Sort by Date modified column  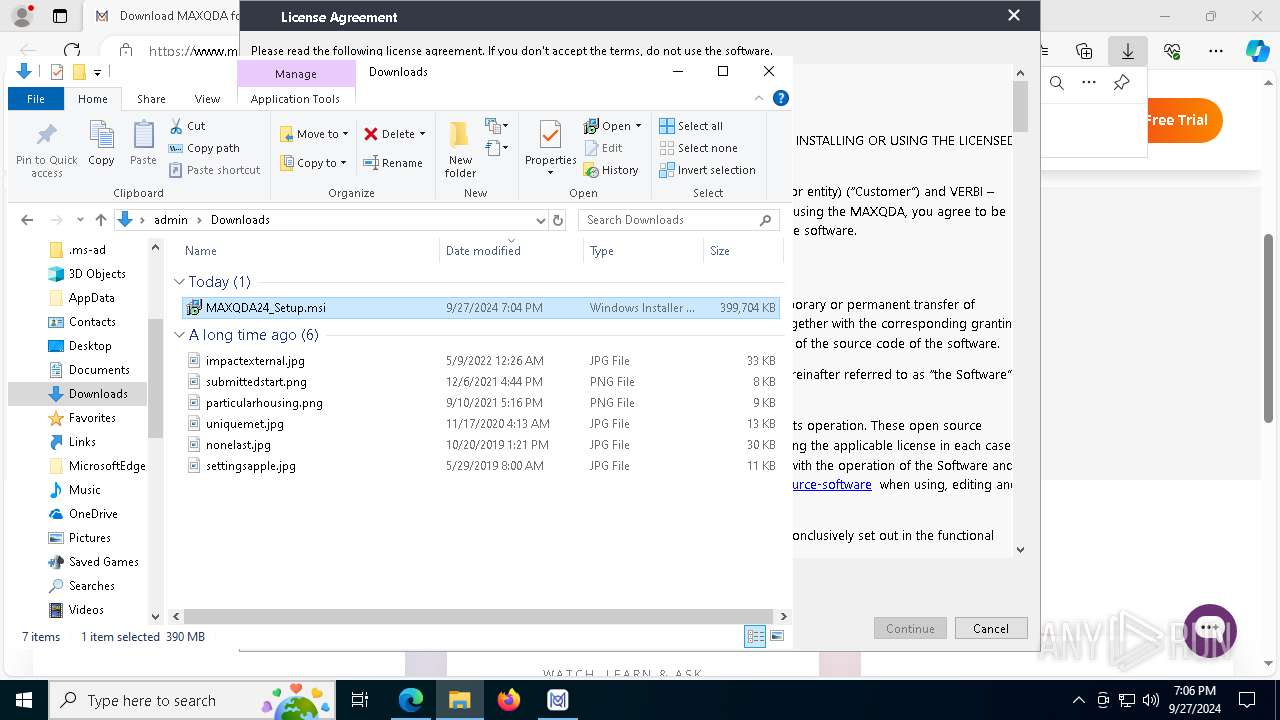[510, 251]
